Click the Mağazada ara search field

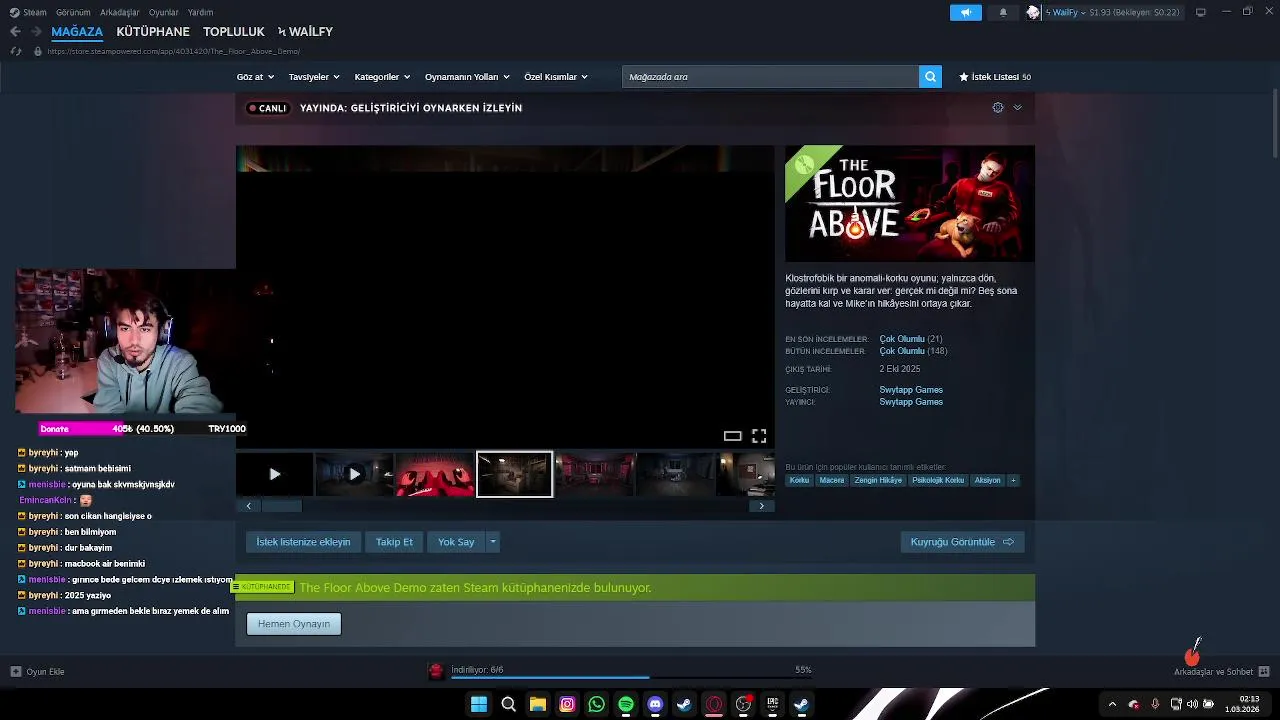tap(770, 76)
